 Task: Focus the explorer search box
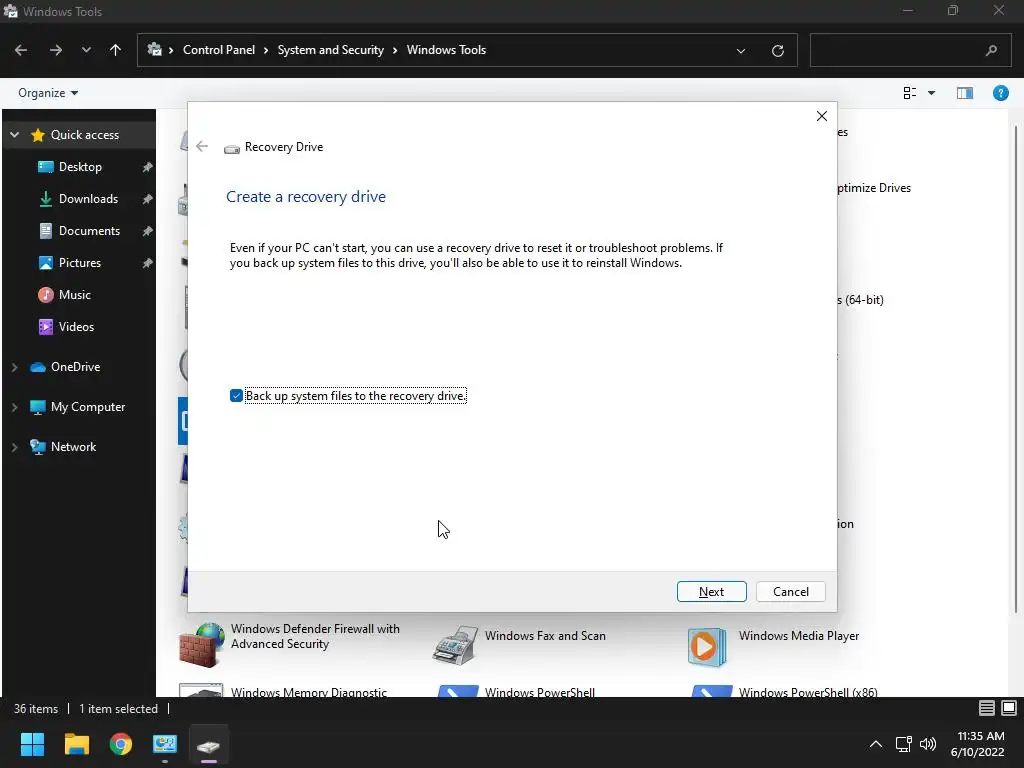911,50
